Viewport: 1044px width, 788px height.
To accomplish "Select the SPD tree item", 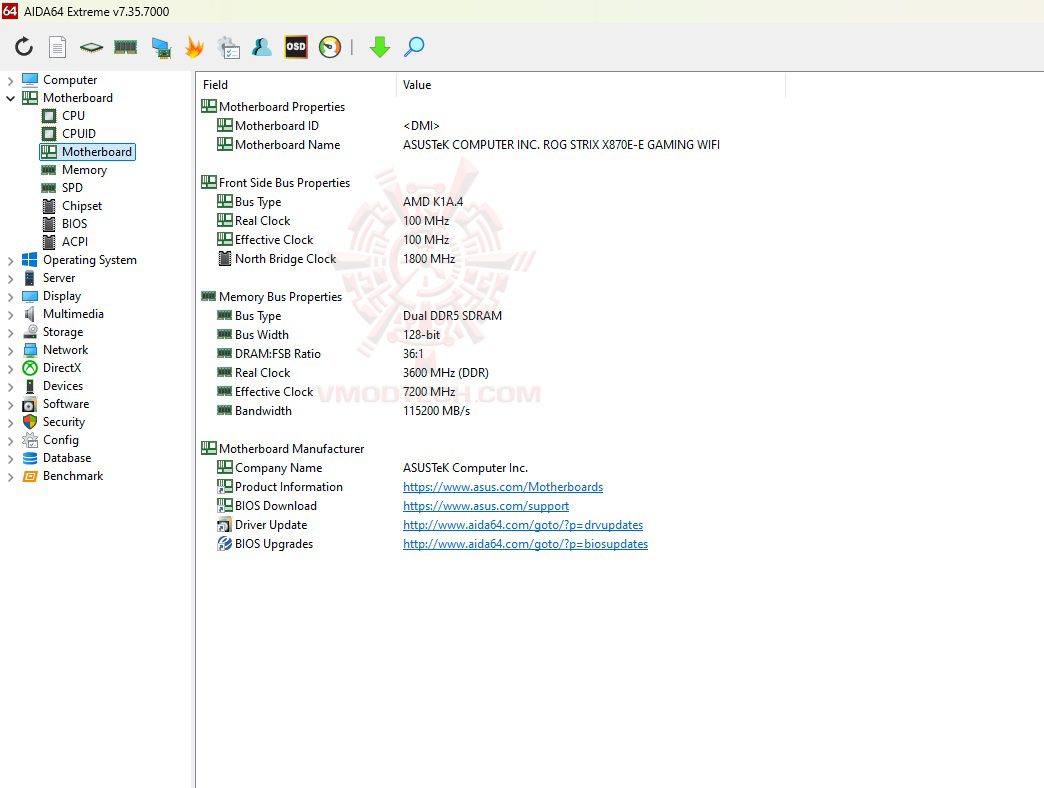I will (x=72, y=188).
